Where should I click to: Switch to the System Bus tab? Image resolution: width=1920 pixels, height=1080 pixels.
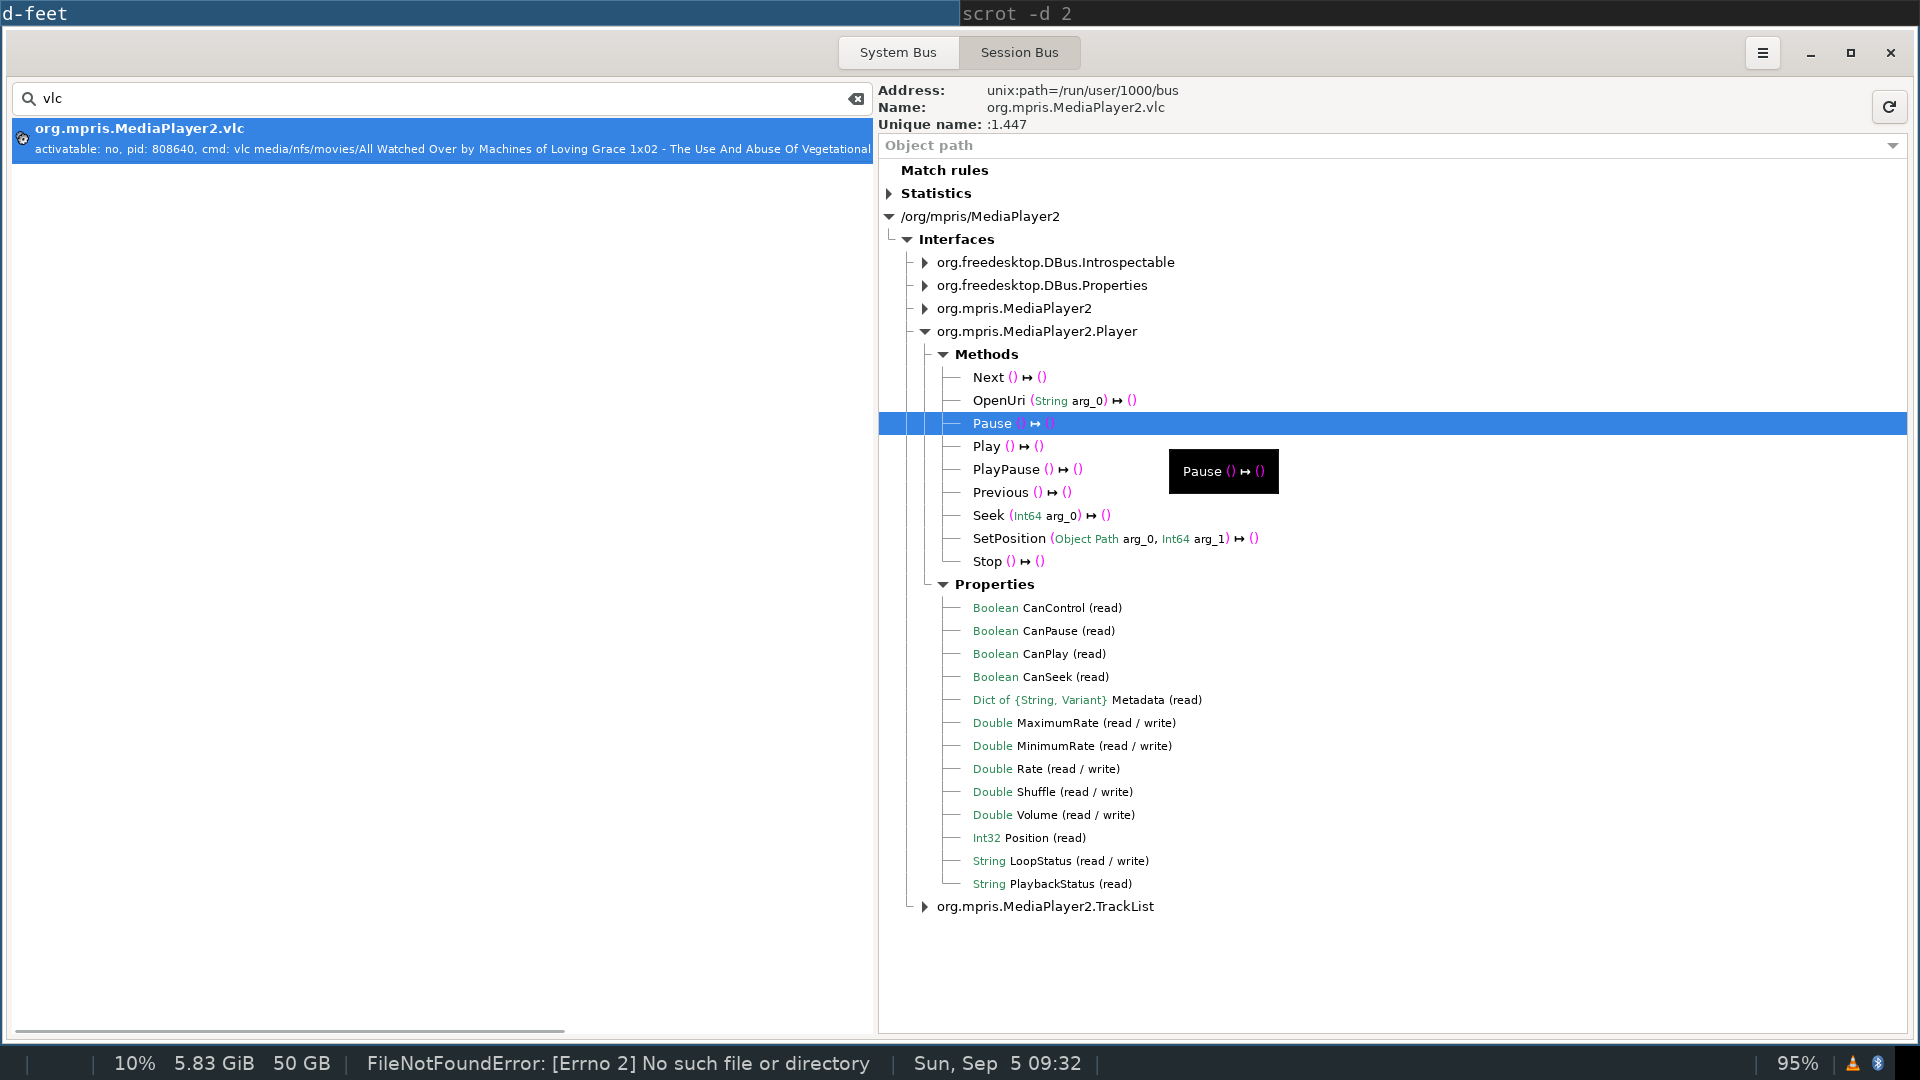click(898, 53)
